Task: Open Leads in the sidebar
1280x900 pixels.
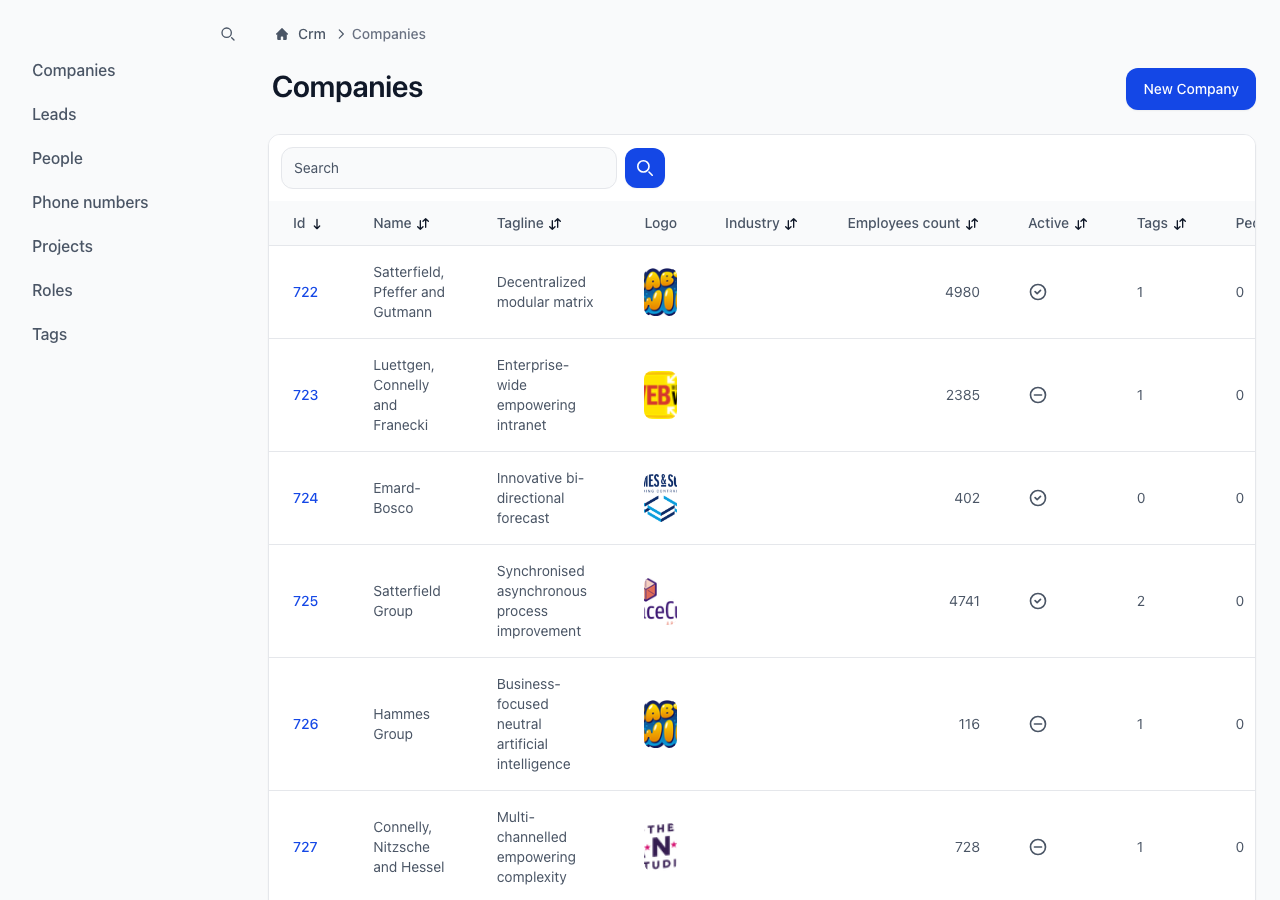Action: [x=54, y=114]
